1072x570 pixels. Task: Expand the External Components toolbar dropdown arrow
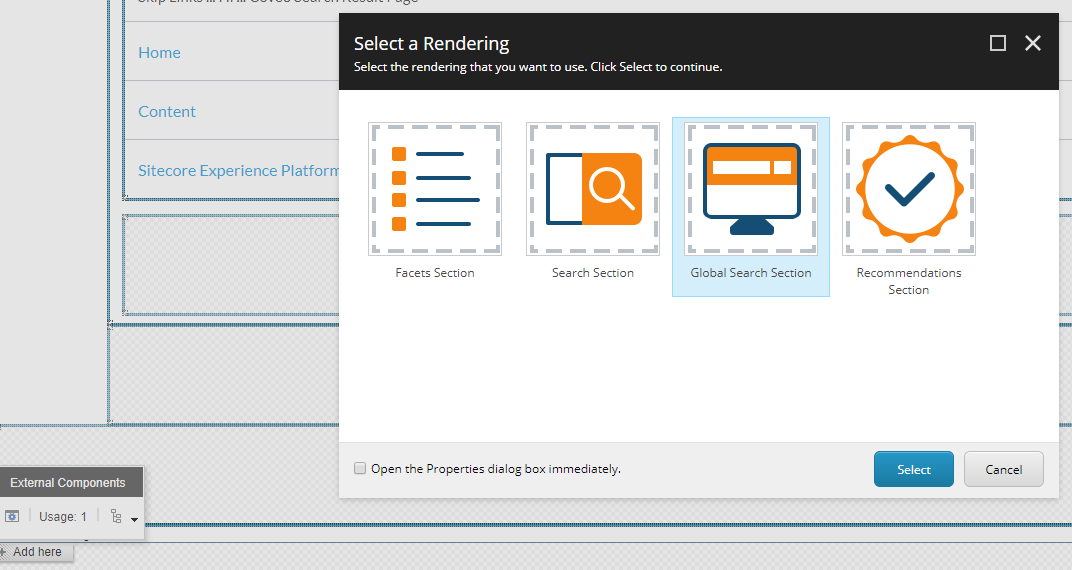point(134,519)
